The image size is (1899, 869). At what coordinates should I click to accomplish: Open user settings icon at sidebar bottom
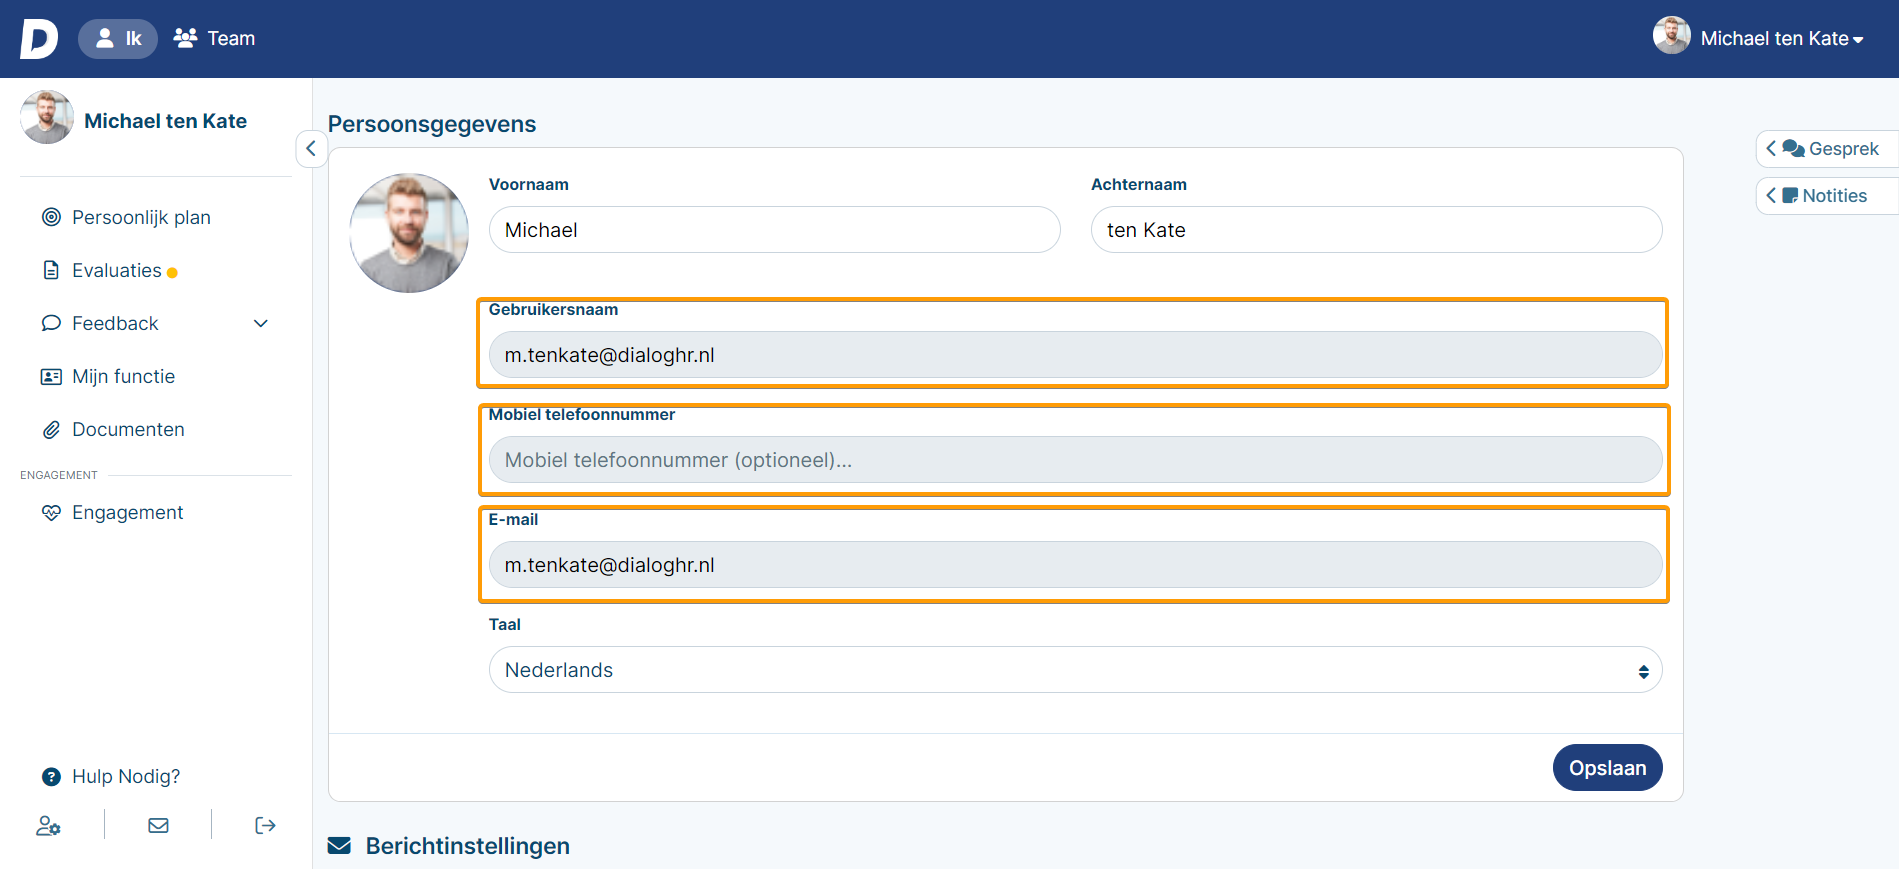pyautogui.click(x=49, y=826)
